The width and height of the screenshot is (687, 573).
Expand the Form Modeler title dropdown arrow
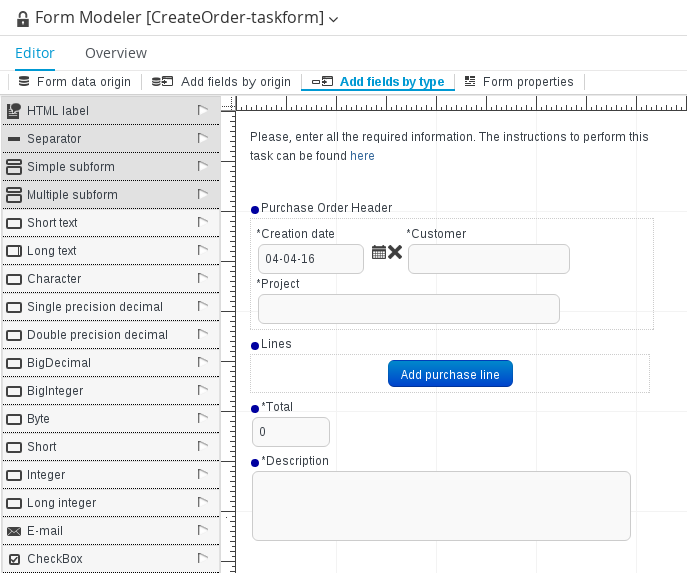point(334,19)
